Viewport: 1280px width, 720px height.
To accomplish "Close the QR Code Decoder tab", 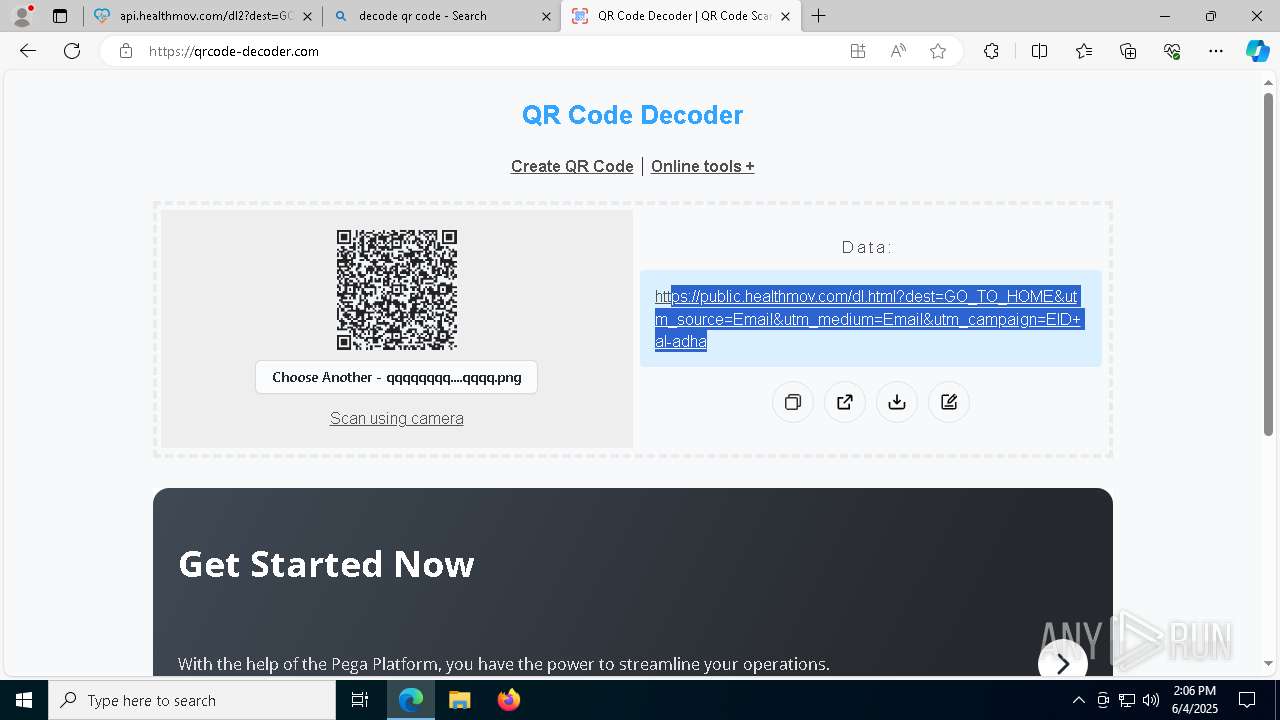I will [785, 16].
